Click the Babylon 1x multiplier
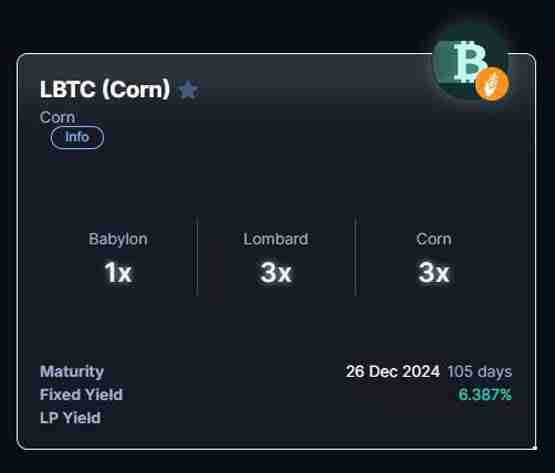This screenshot has width=555, height=473. tap(118, 272)
